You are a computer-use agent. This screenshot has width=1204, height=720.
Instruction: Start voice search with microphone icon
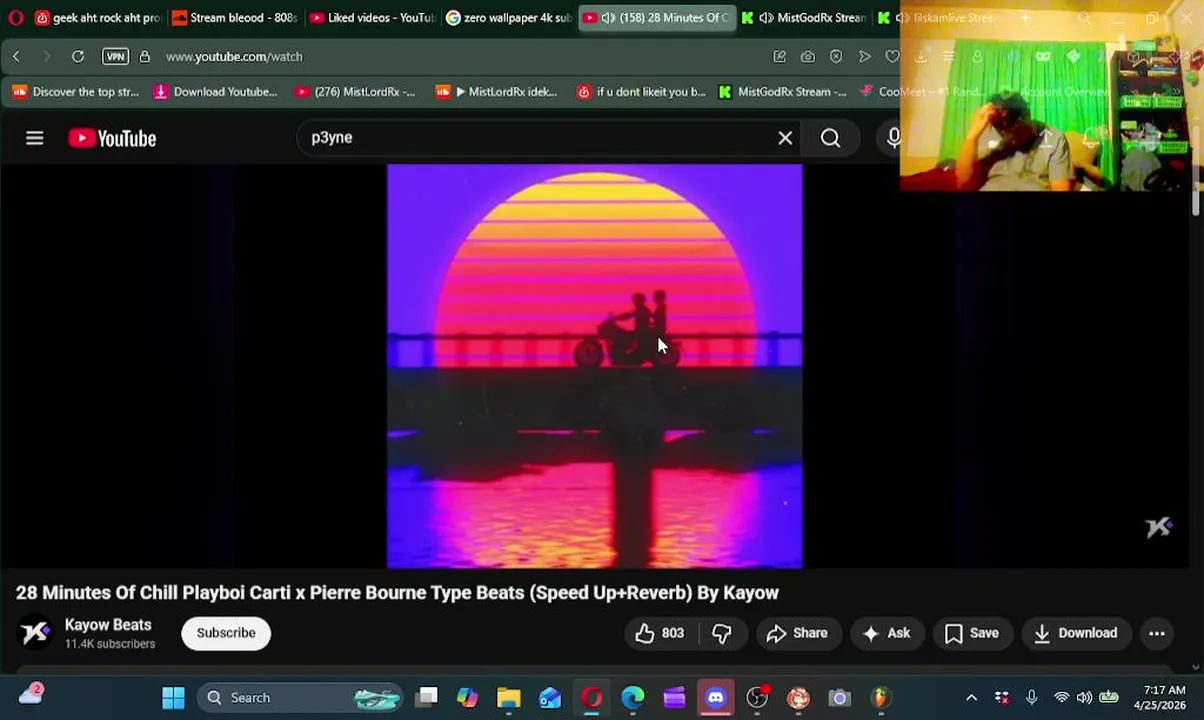tap(894, 138)
